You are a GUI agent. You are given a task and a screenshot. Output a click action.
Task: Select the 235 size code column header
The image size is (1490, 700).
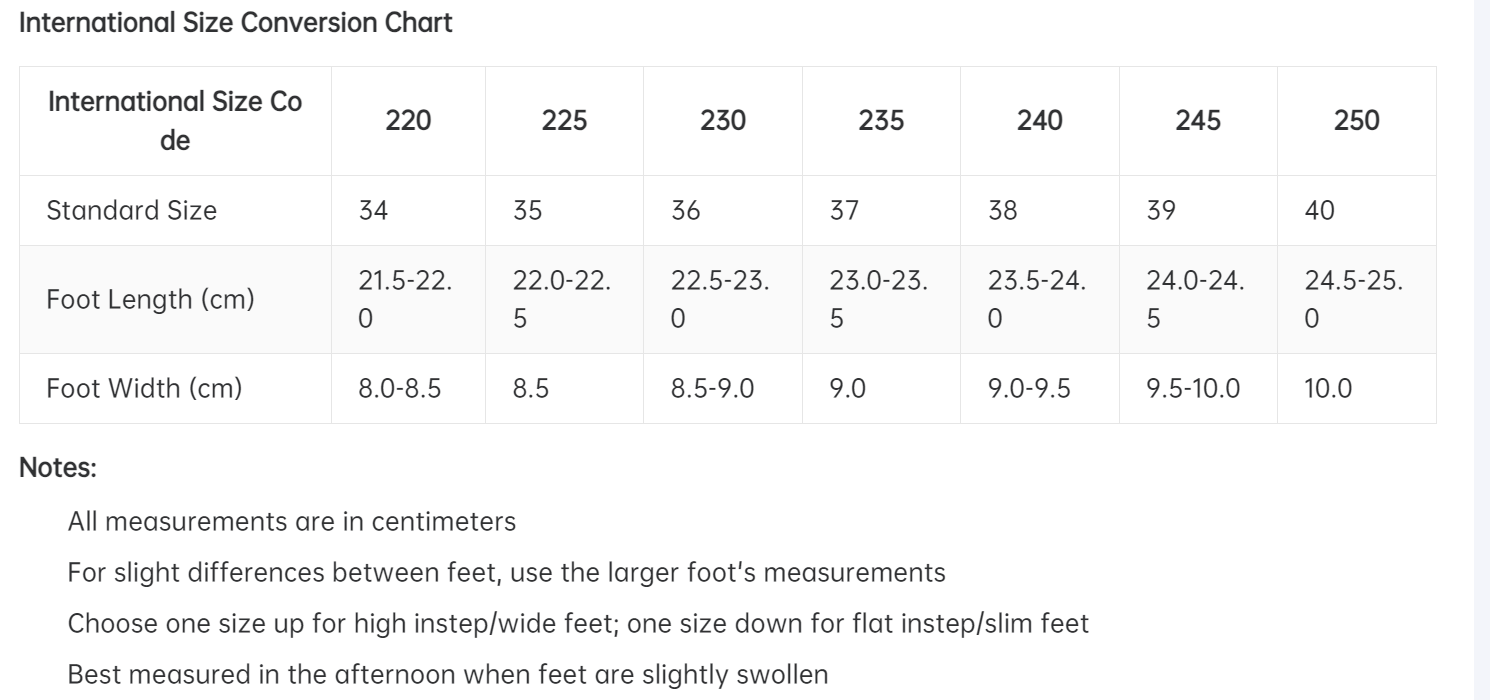pyautogui.click(x=881, y=121)
